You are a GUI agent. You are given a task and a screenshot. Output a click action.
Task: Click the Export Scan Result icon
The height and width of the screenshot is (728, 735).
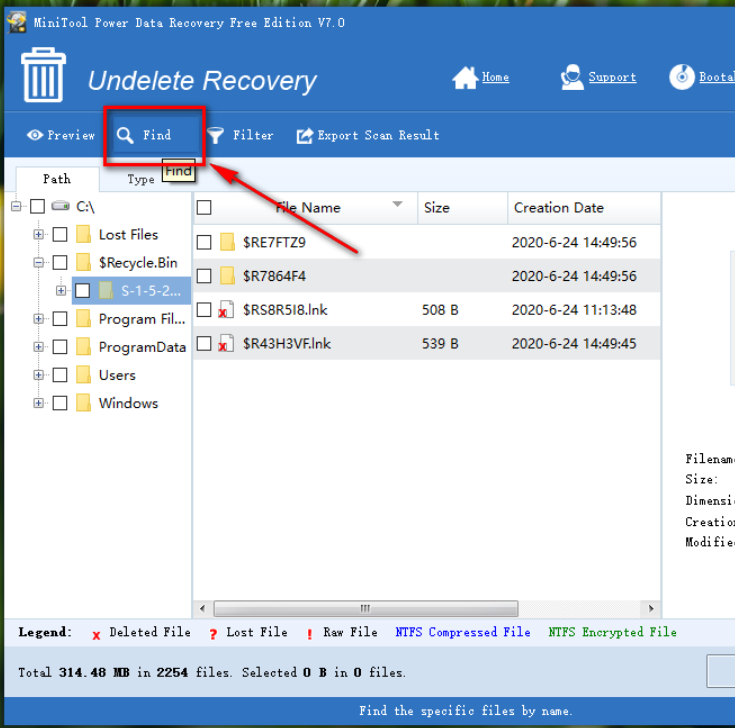pos(305,135)
